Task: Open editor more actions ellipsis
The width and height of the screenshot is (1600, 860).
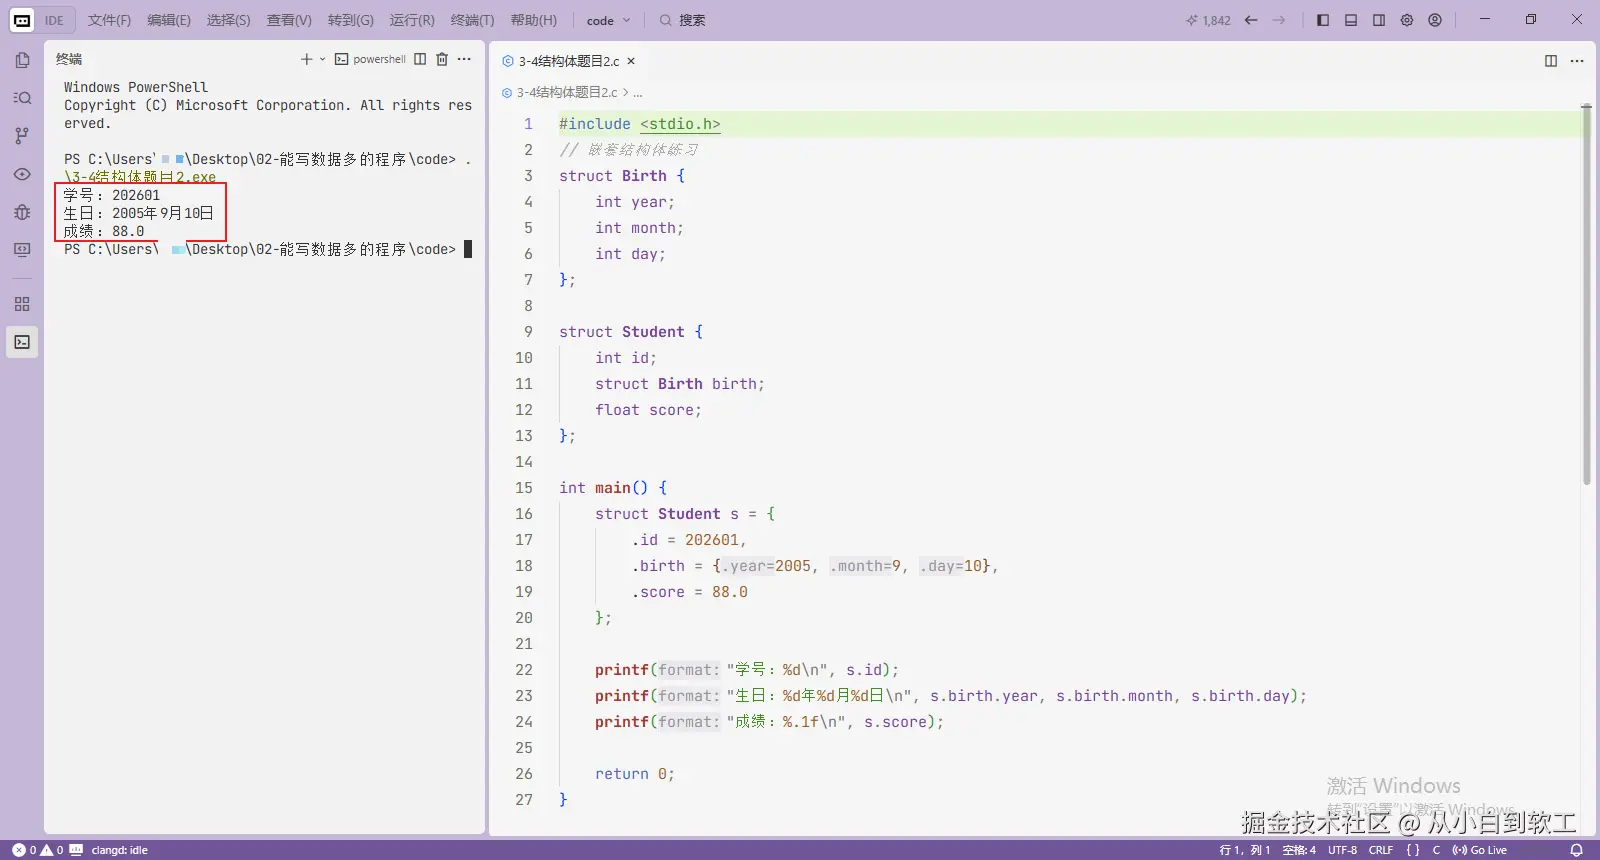Action: click(x=1577, y=61)
